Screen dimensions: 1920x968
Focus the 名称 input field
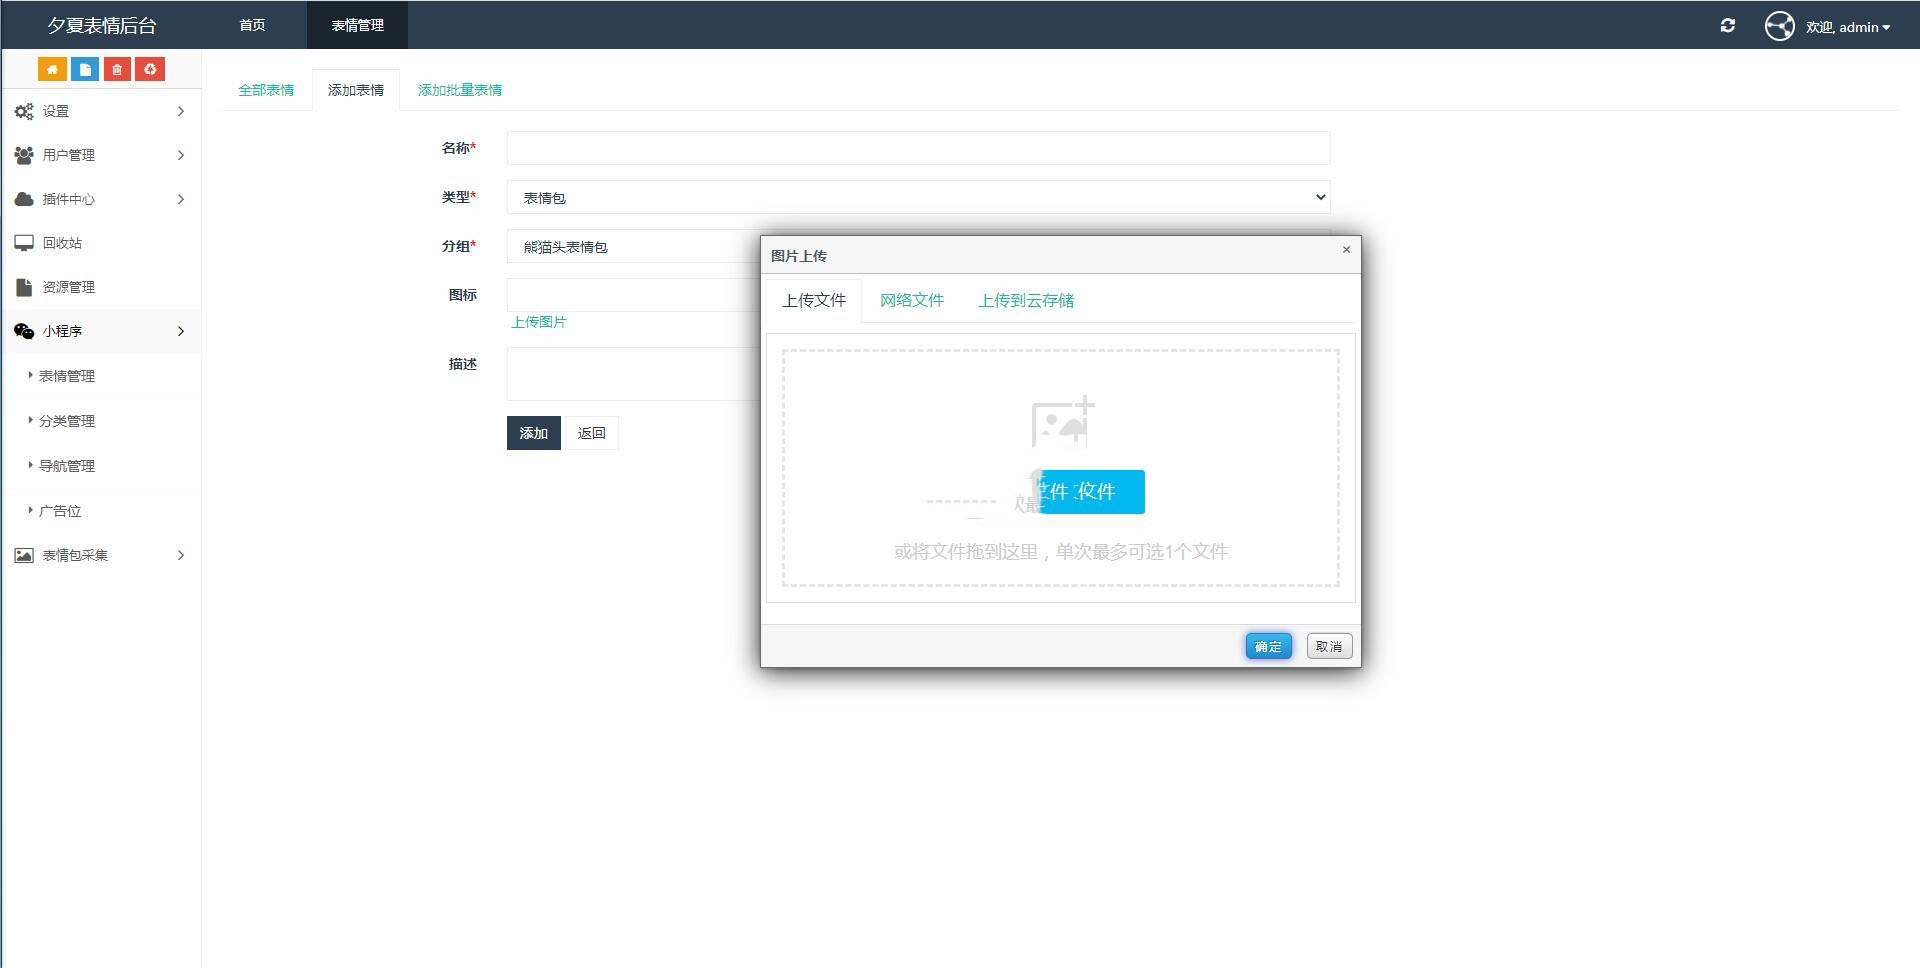[x=918, y=148]
